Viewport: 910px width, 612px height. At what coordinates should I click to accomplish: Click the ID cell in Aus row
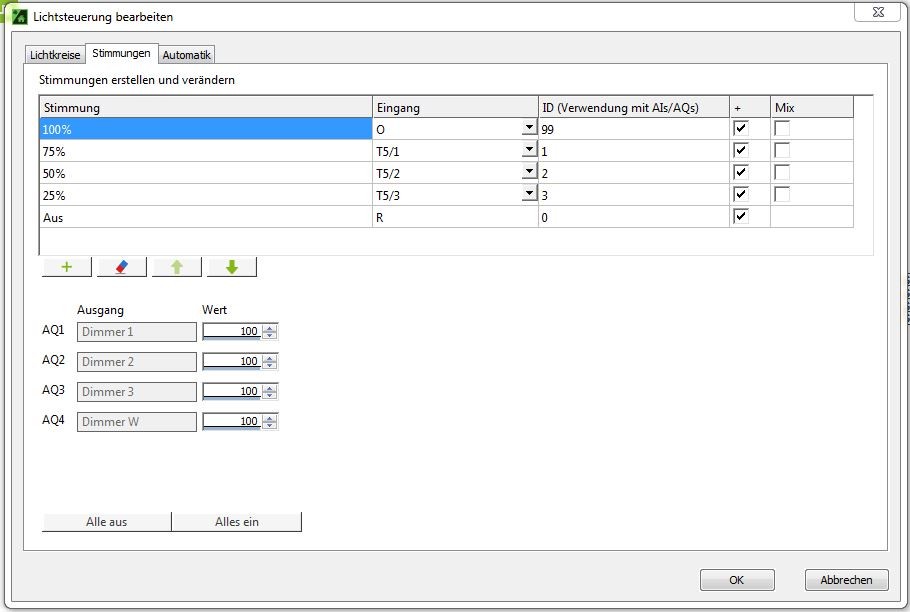(x=634, y=217)
